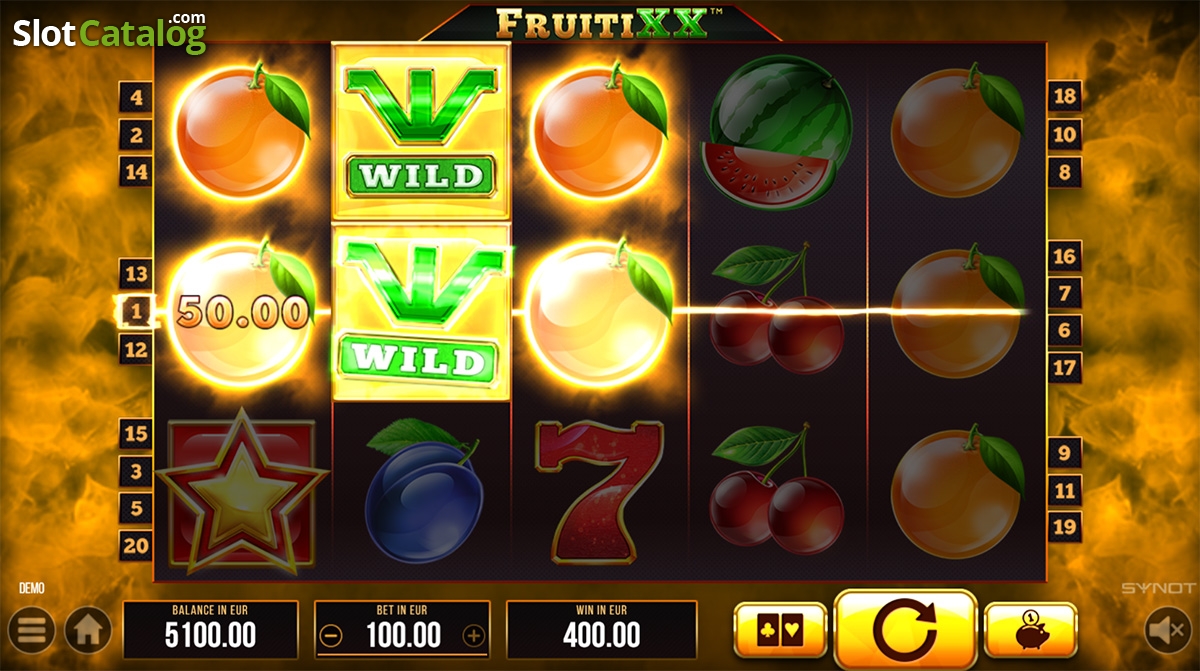This screenshot has width=1200, height=671.
Task: Spin the reels with the circular arrow button
Action: point(905,630)
